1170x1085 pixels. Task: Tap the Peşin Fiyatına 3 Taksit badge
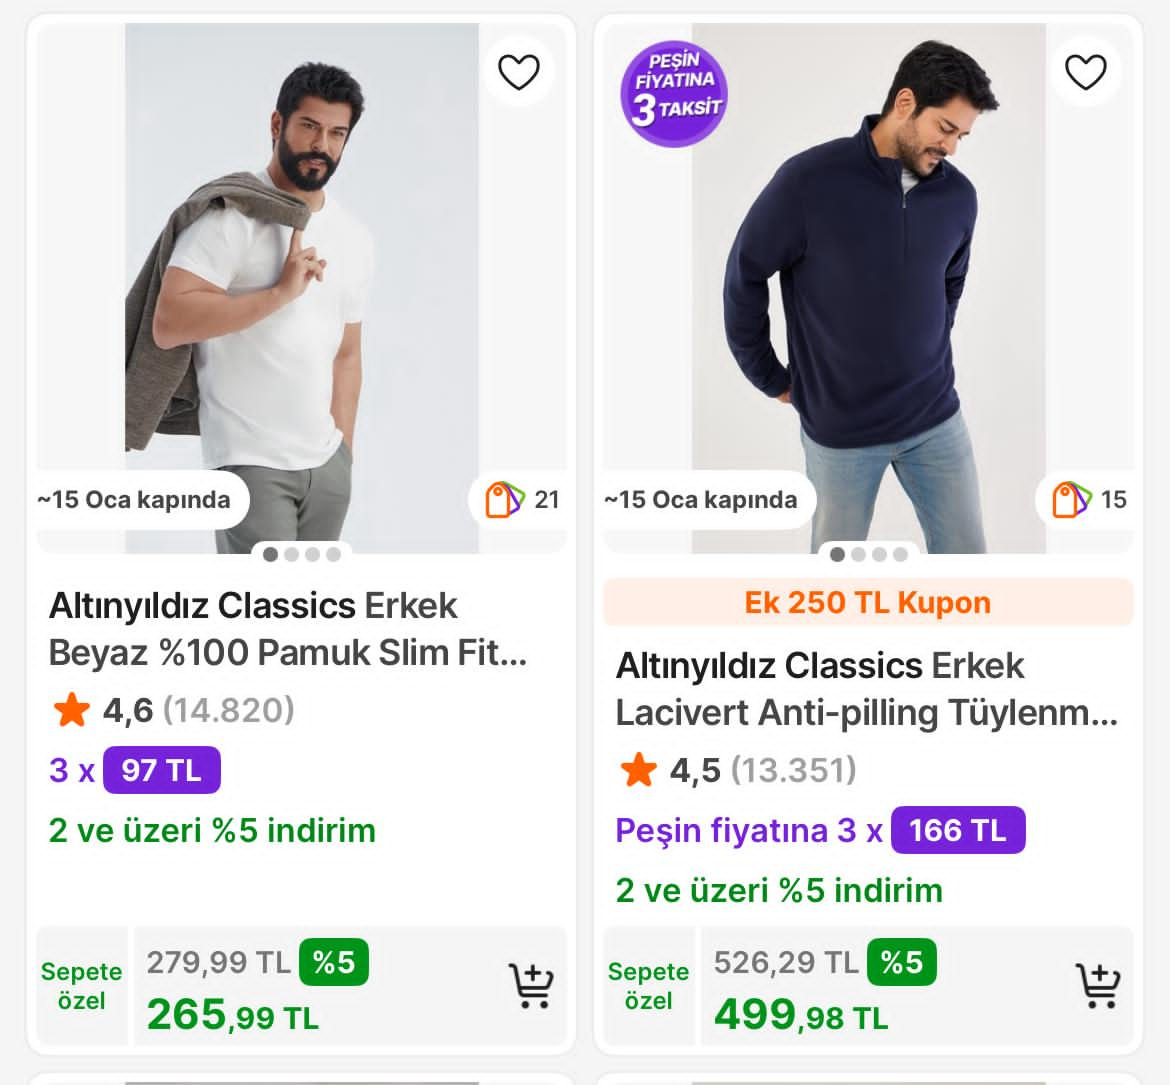click(x=674, y=94)
